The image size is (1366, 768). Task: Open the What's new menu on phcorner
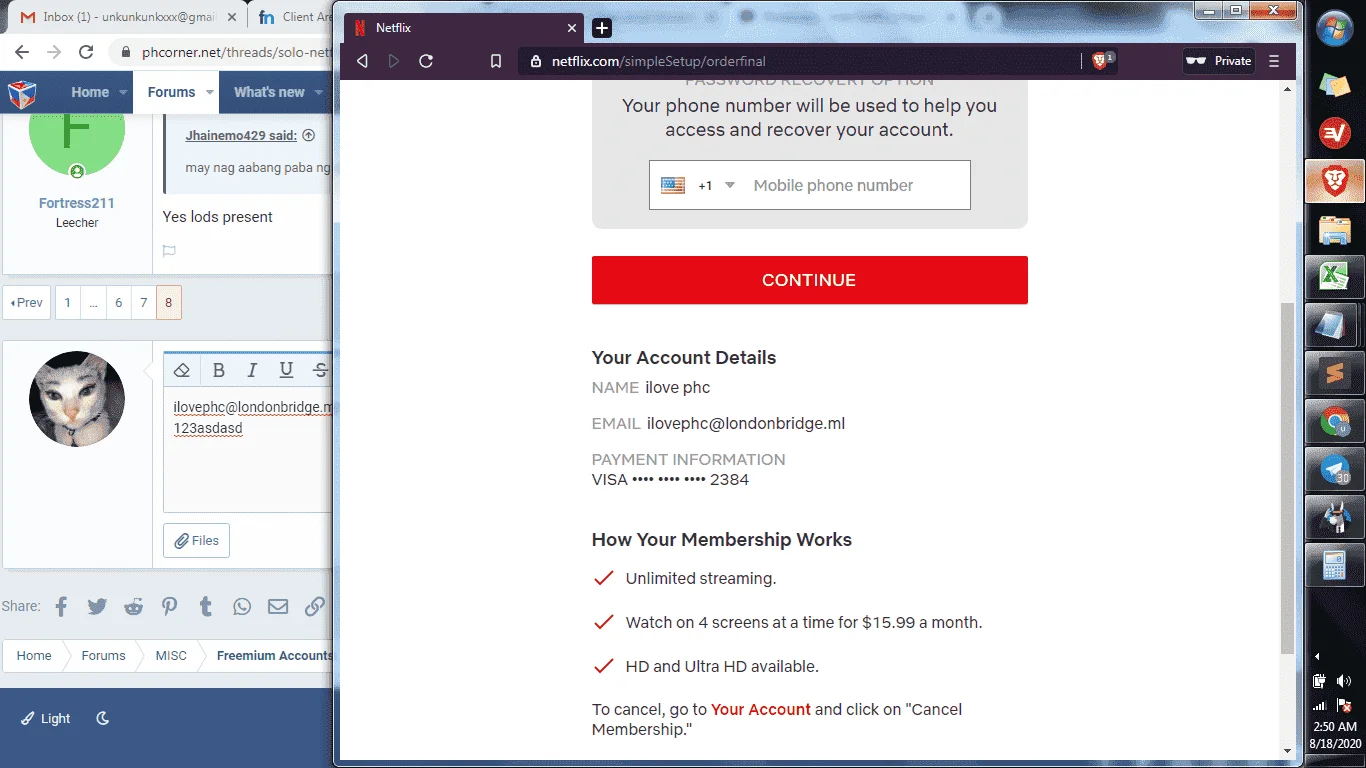pos(269,92)
